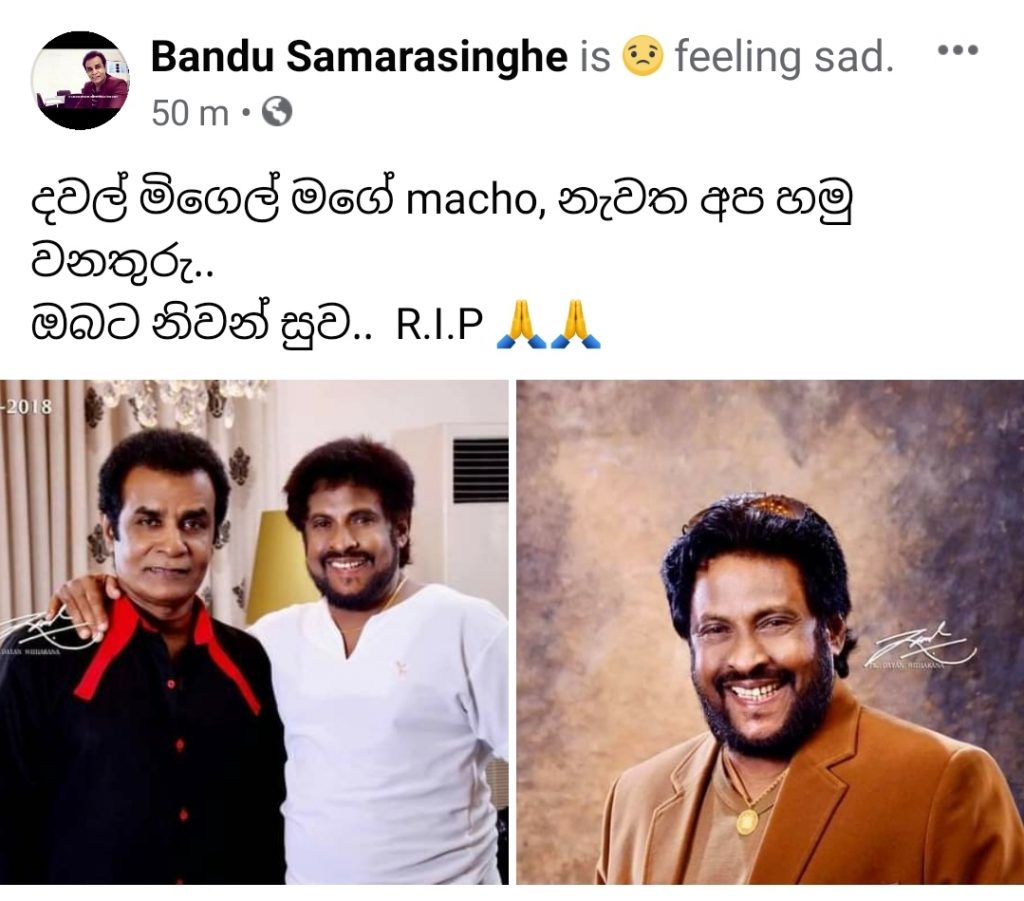Click the "R.I.P" text in the post
The width and height of the screenshot is (1024, 901).
(440, 323)
